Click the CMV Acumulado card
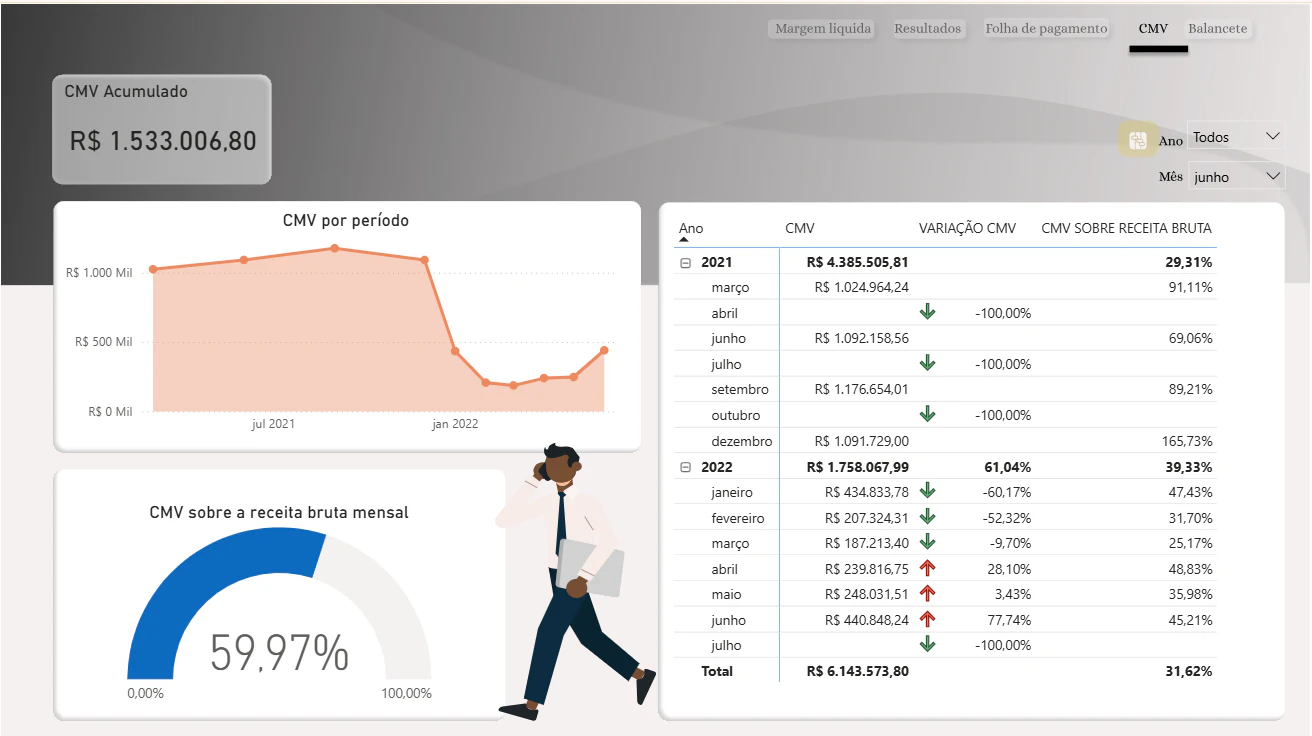Viewport: 1312px width, 736px height. (162, 130)
